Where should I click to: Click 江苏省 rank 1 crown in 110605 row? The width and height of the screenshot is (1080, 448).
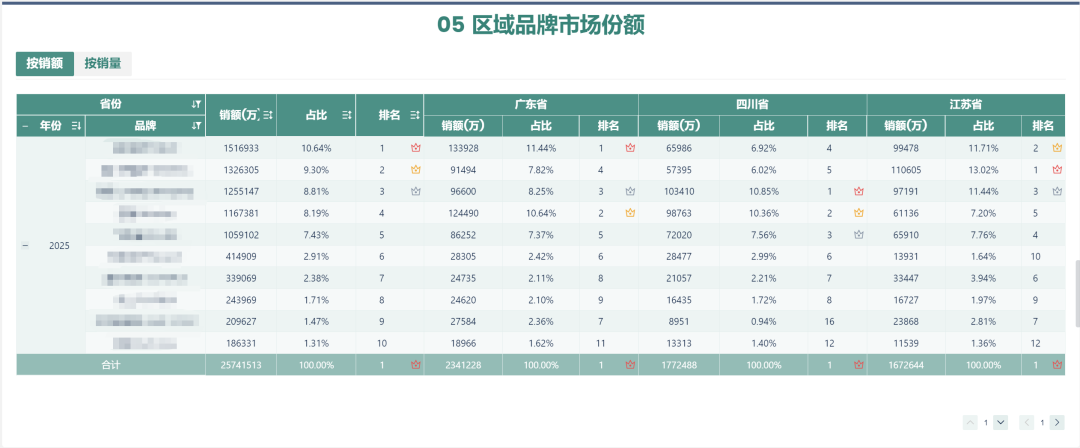[1057, 170]
